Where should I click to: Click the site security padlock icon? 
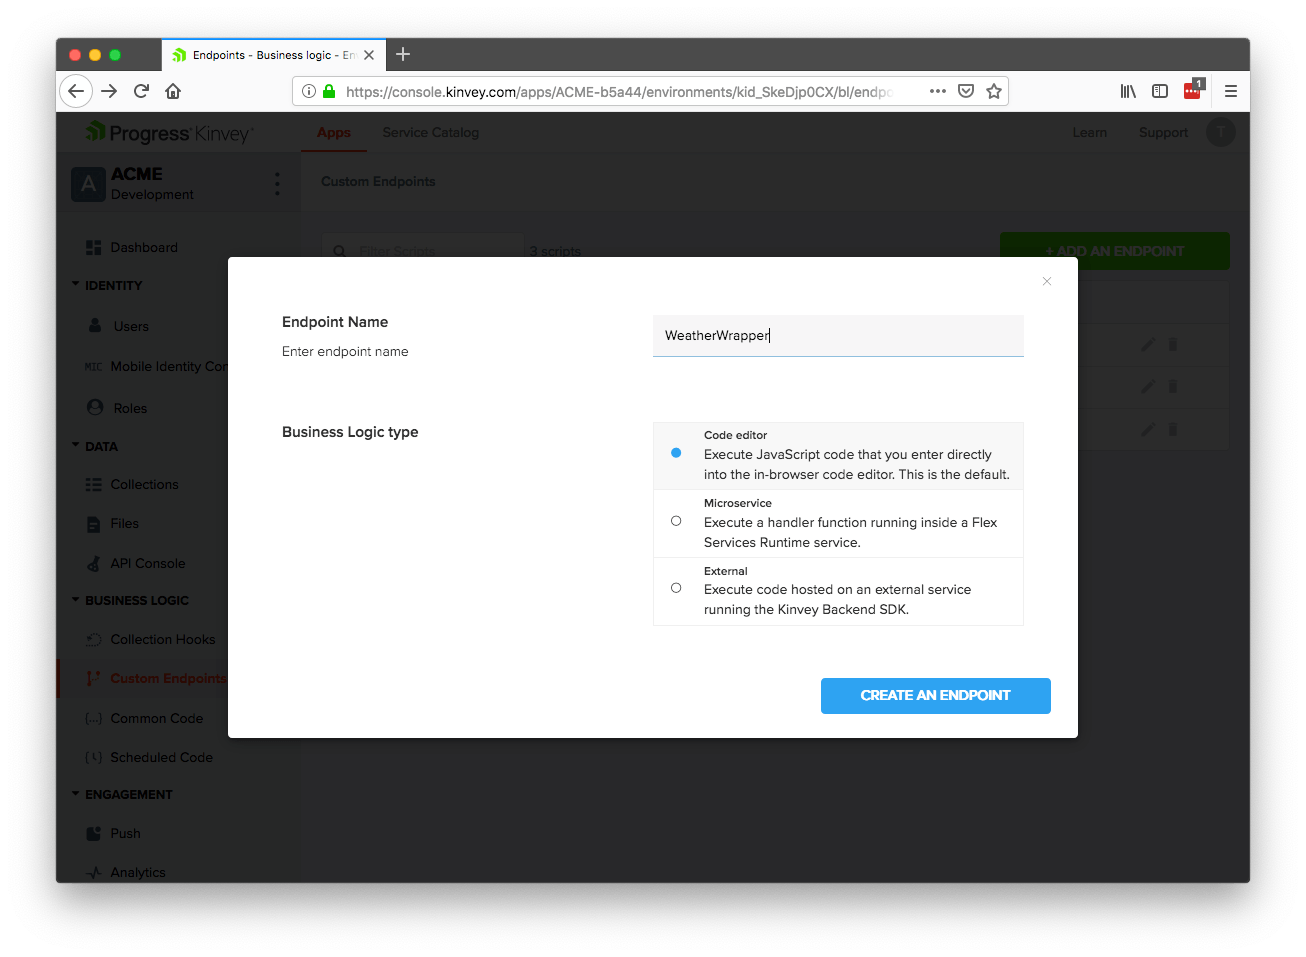click(x=329, y=91)
